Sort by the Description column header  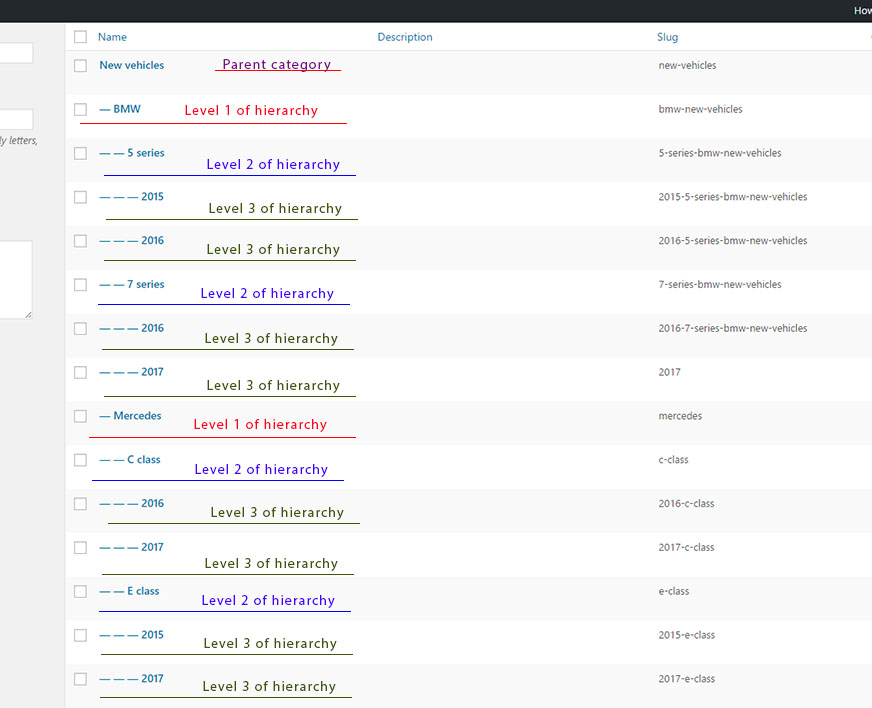(x=405, y=37)
